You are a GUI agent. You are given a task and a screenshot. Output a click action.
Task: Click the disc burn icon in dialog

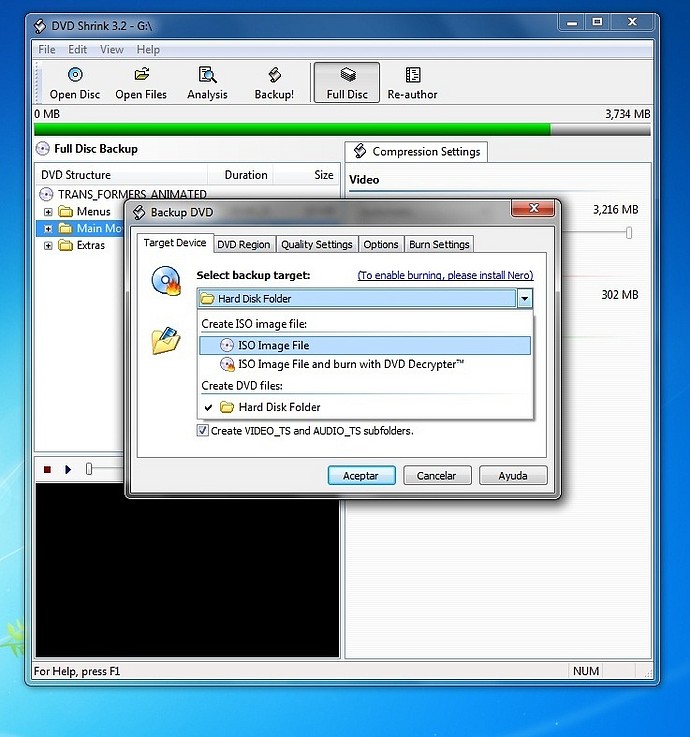point(166,280)
